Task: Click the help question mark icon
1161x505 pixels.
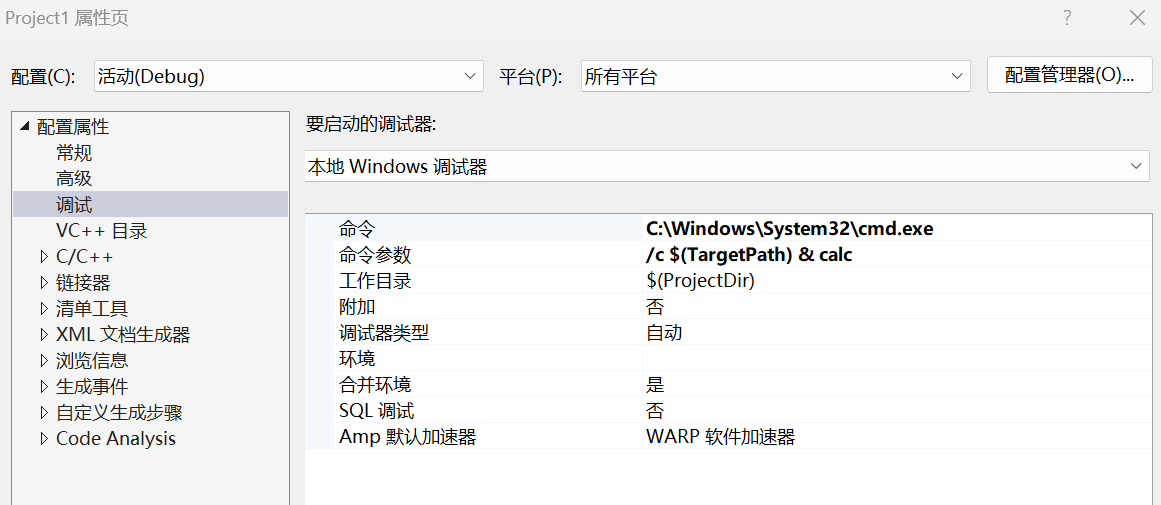Action: point(1067,18)
